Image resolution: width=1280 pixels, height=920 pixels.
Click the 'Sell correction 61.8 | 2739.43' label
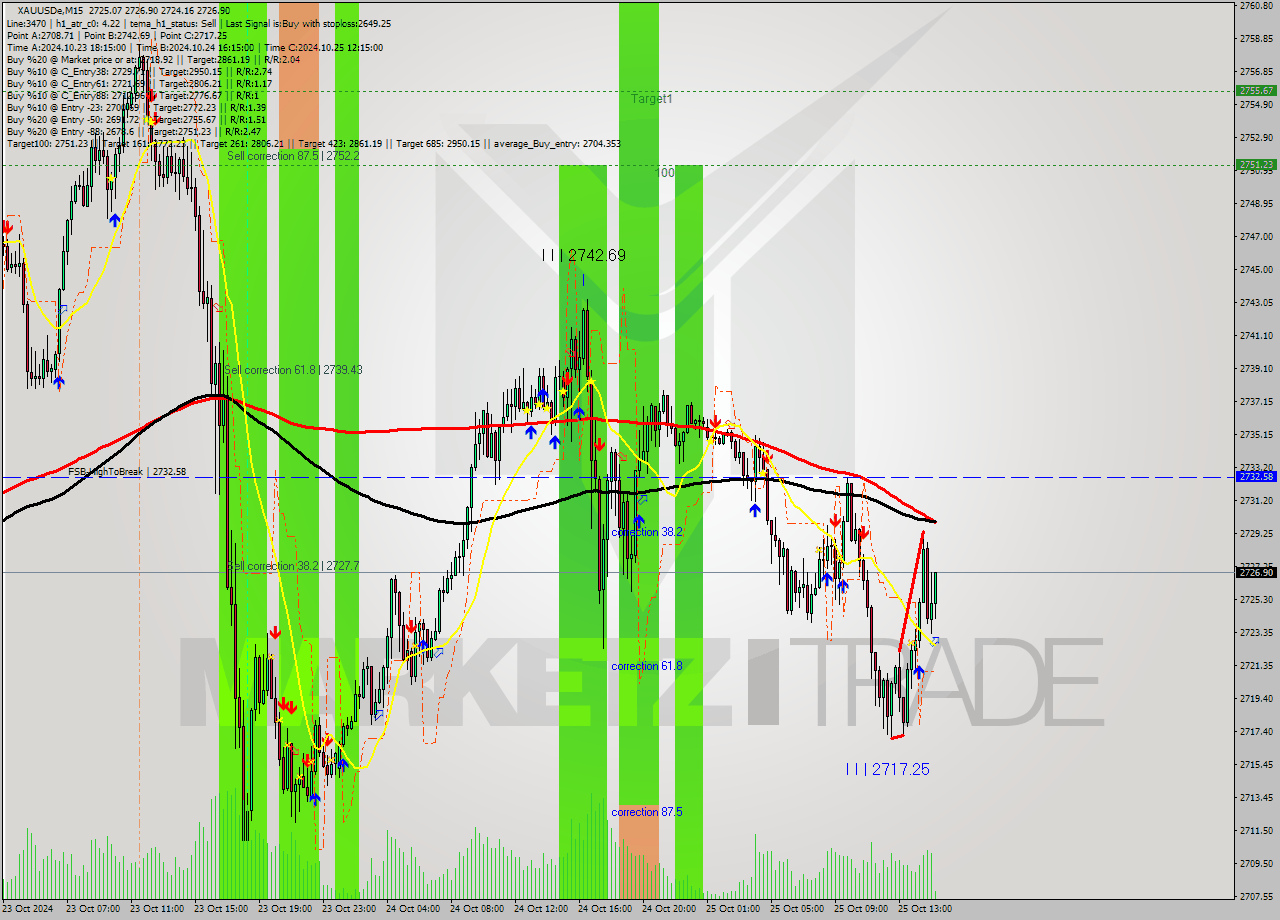(293, 370)
